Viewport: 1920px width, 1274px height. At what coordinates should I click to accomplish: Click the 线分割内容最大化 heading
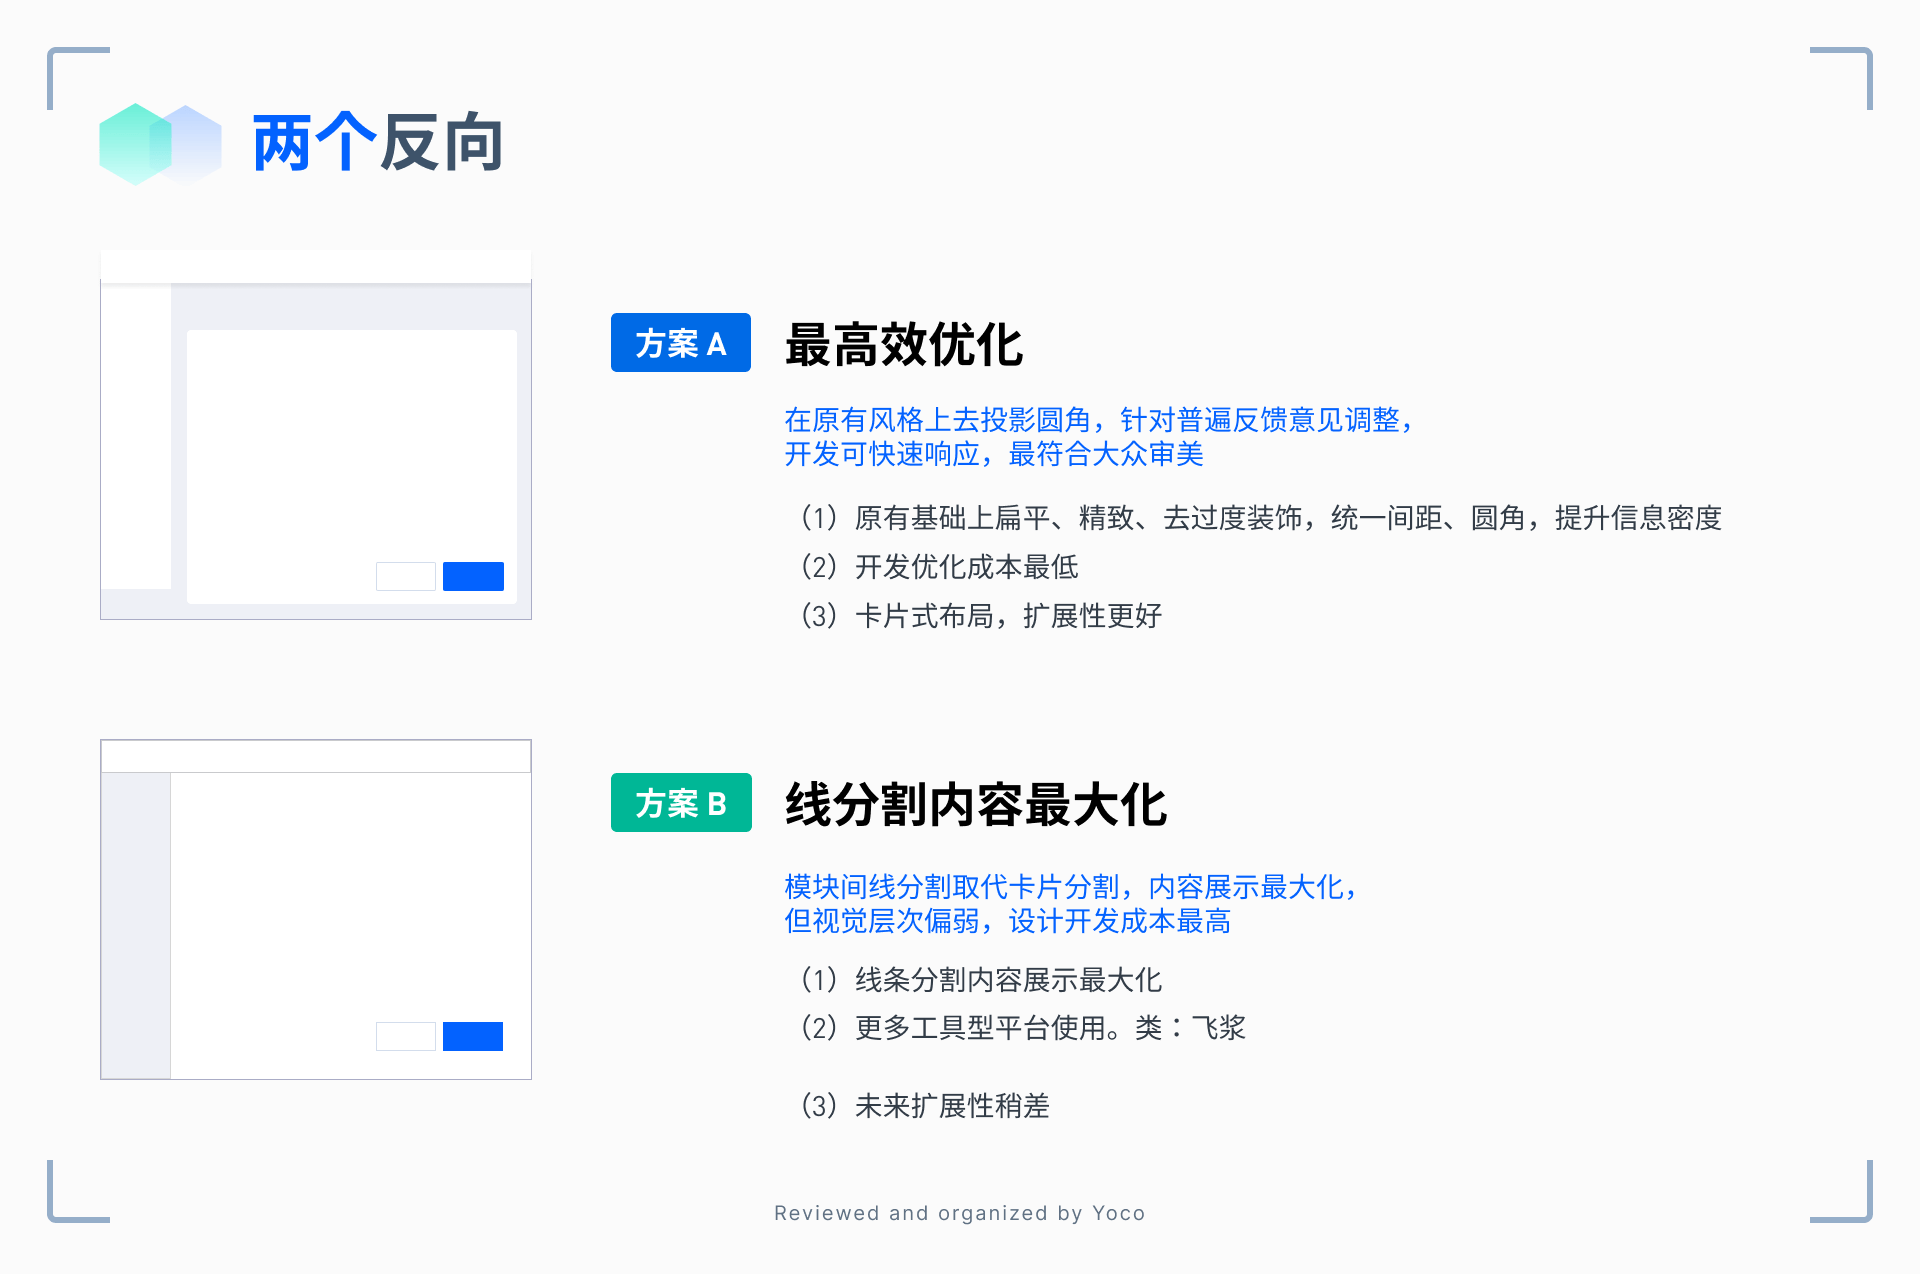(975, 805)
